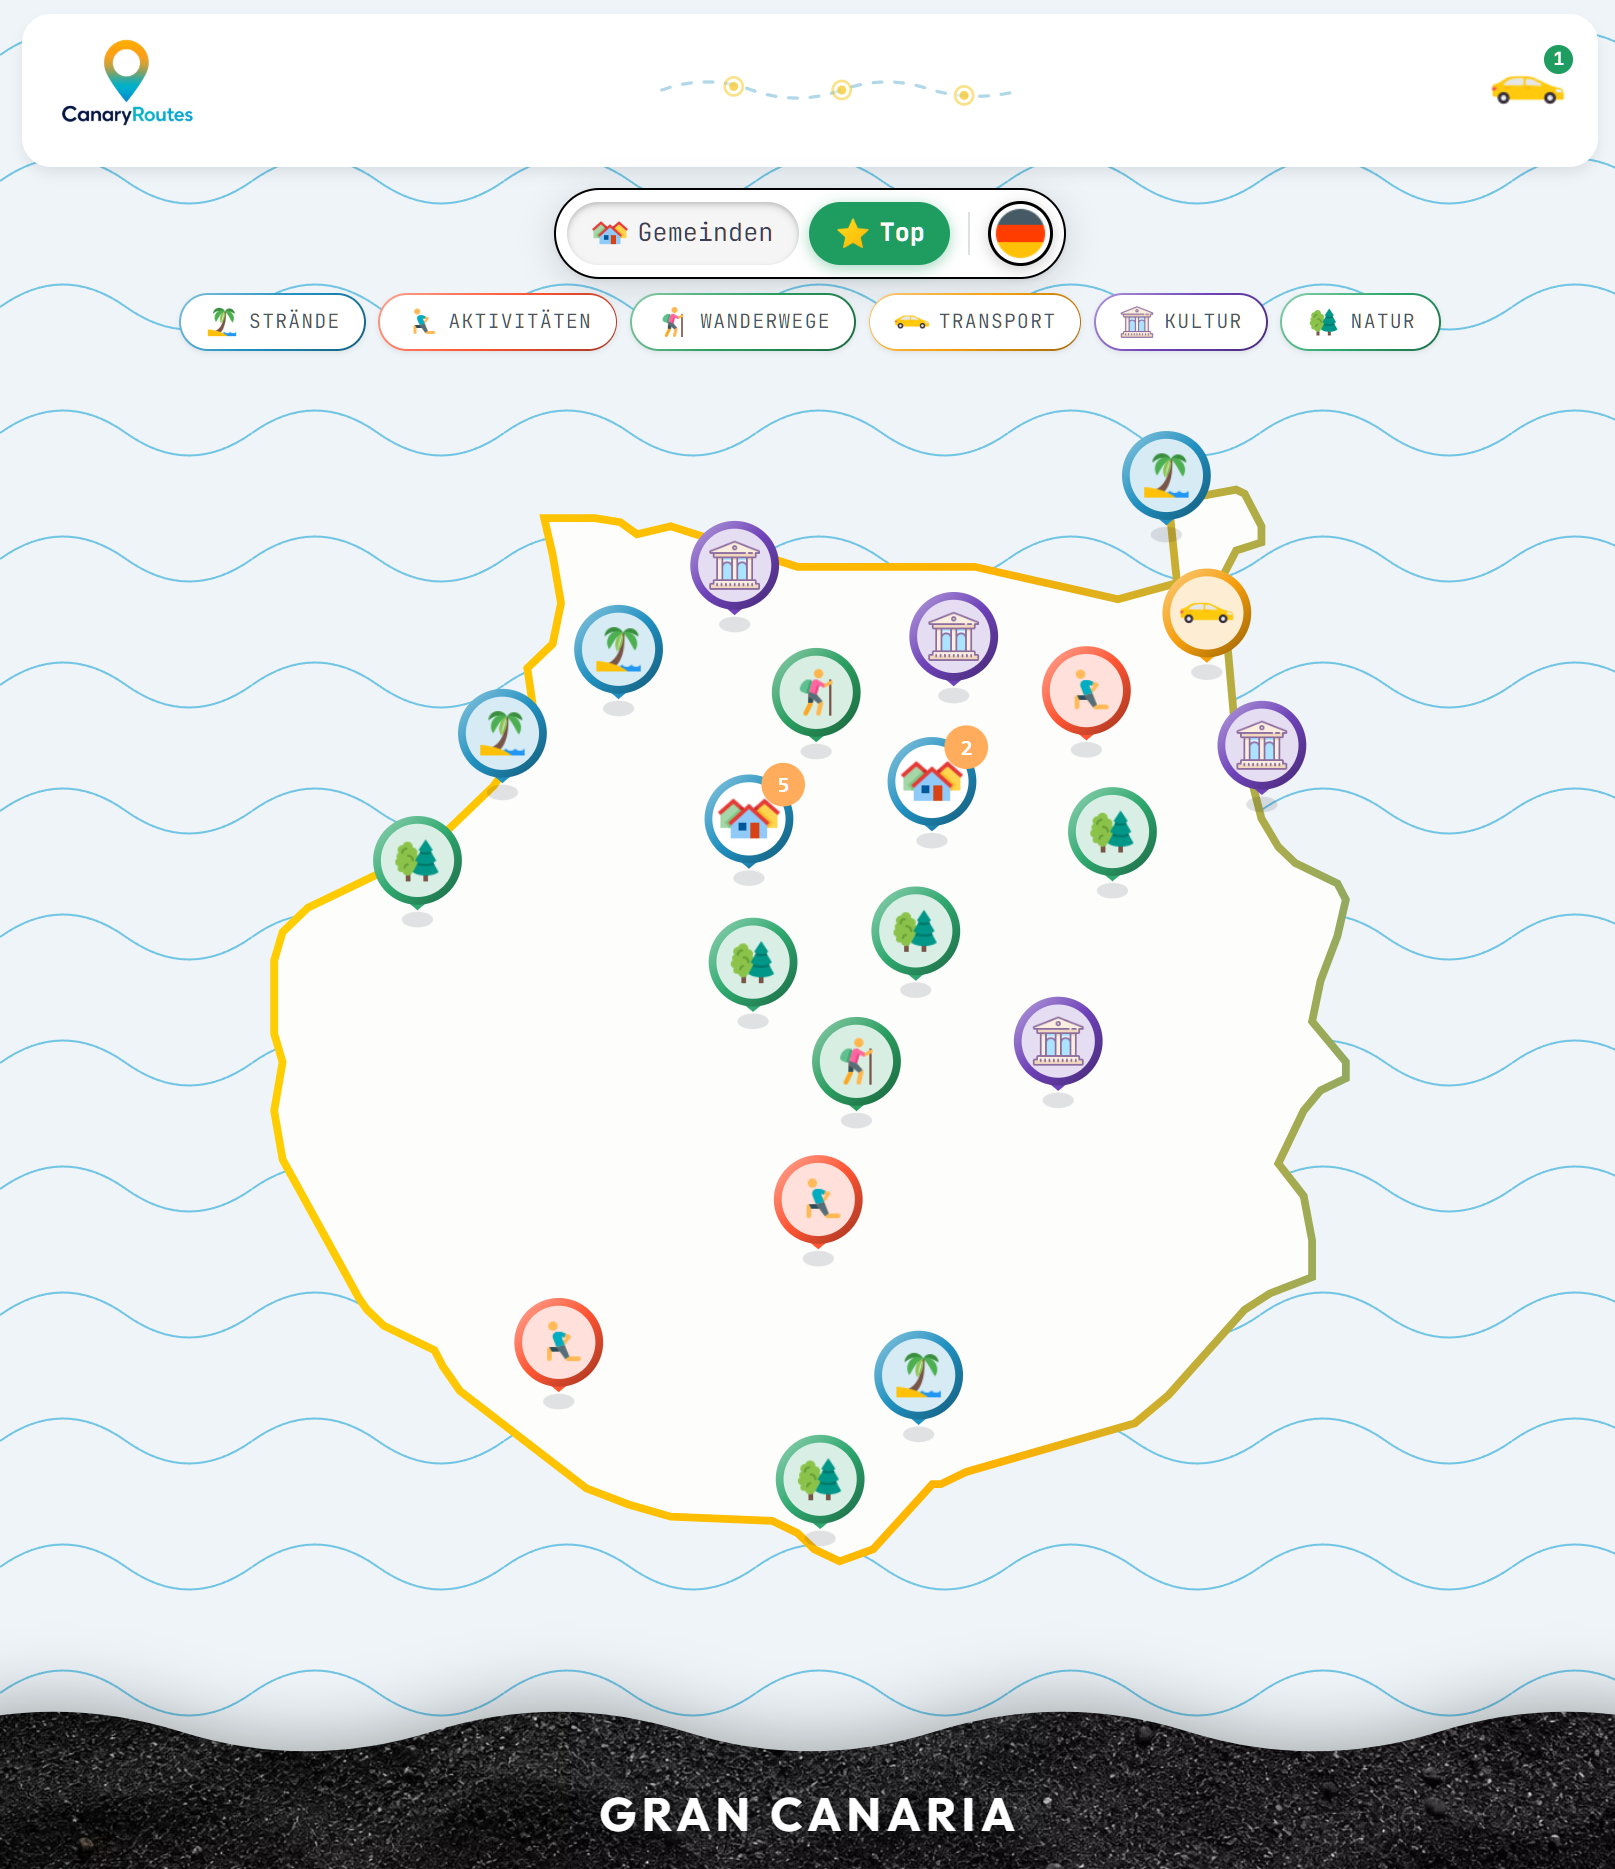
Task: Select the beach pin just north of the west nature pin
Action: pyautogui.click(x=502, y=734)
